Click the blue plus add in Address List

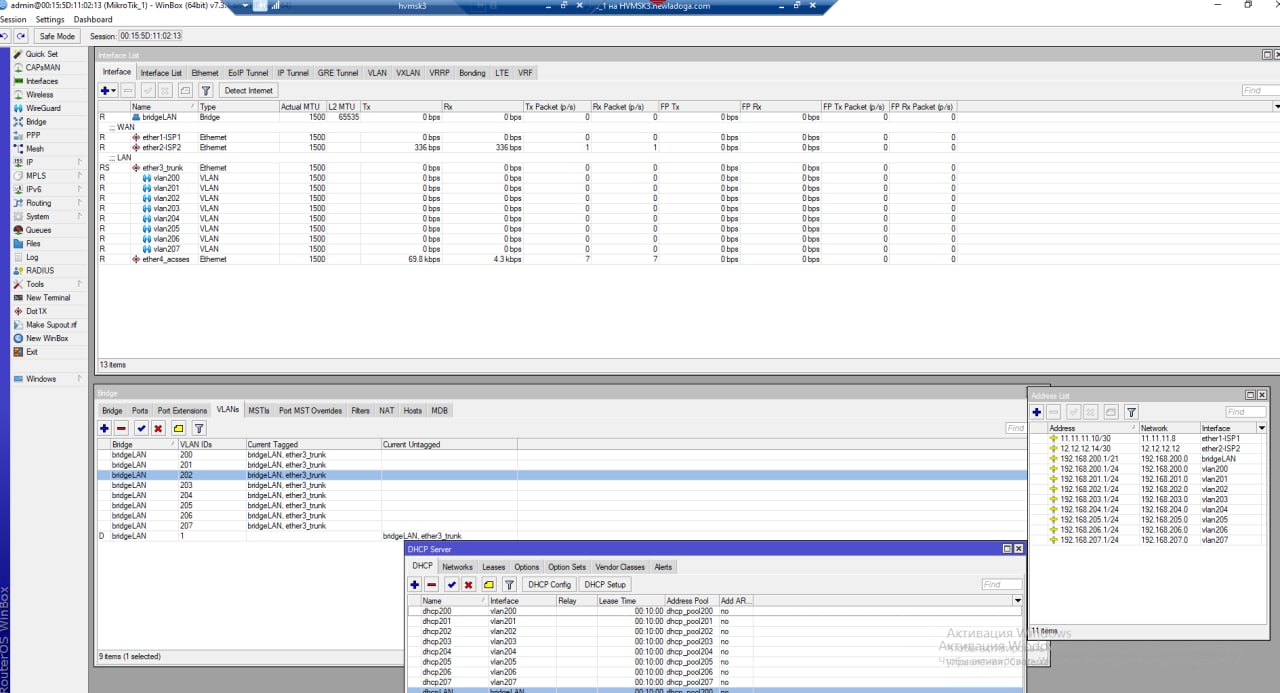[x=1037, y=412]
